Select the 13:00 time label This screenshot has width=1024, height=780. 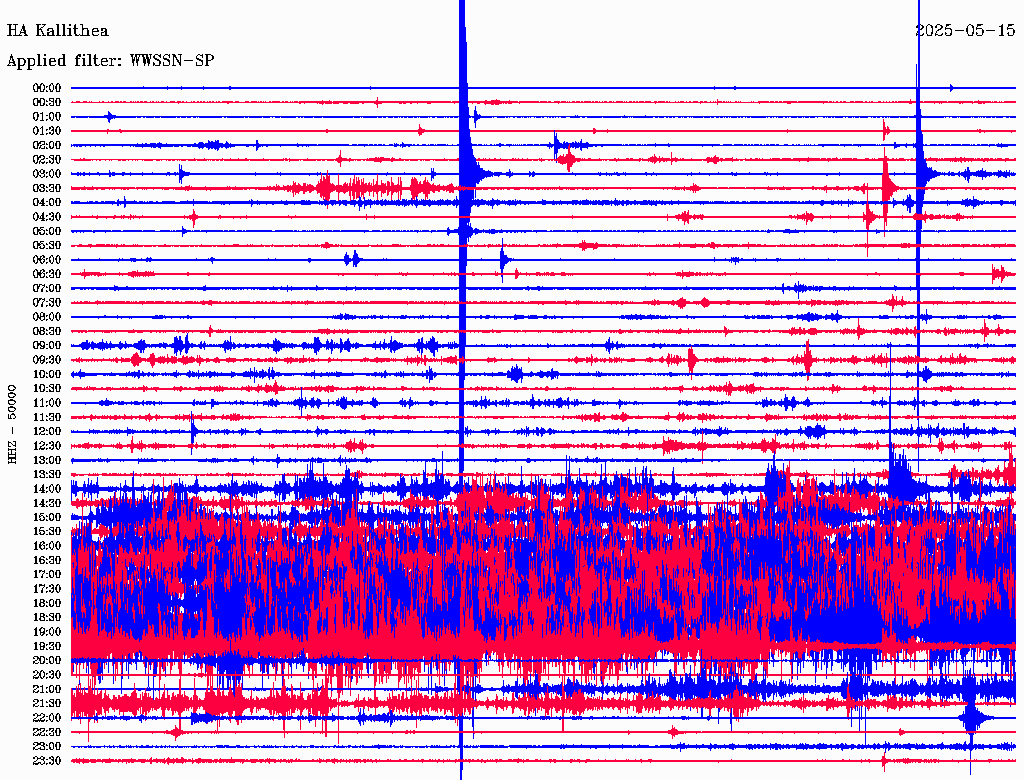47,461
